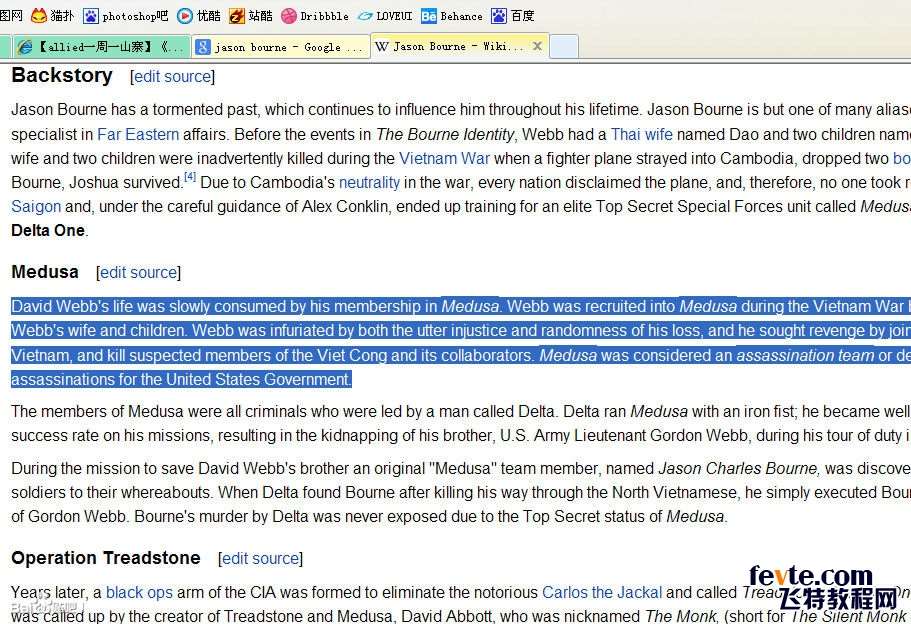
Task: Click the Operation Treadstone heading
Action: 106,558
